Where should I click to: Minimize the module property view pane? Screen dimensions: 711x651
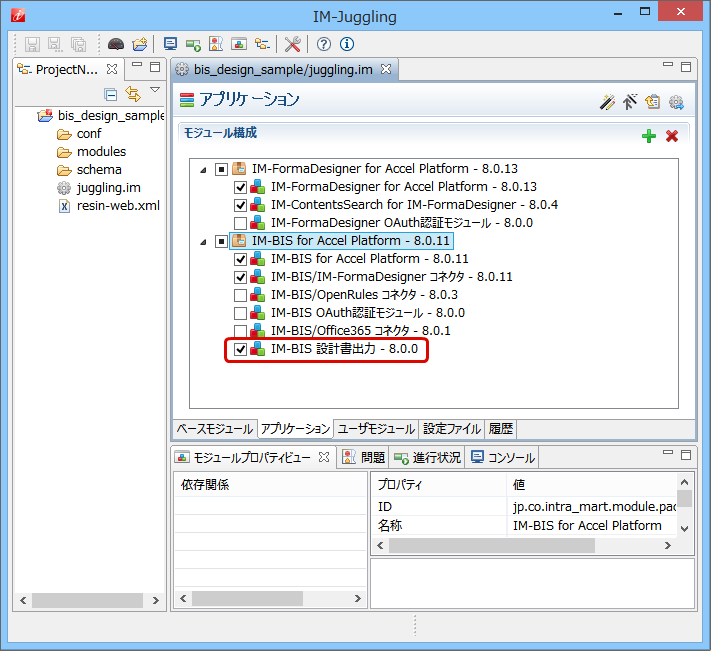coord(667,452)
